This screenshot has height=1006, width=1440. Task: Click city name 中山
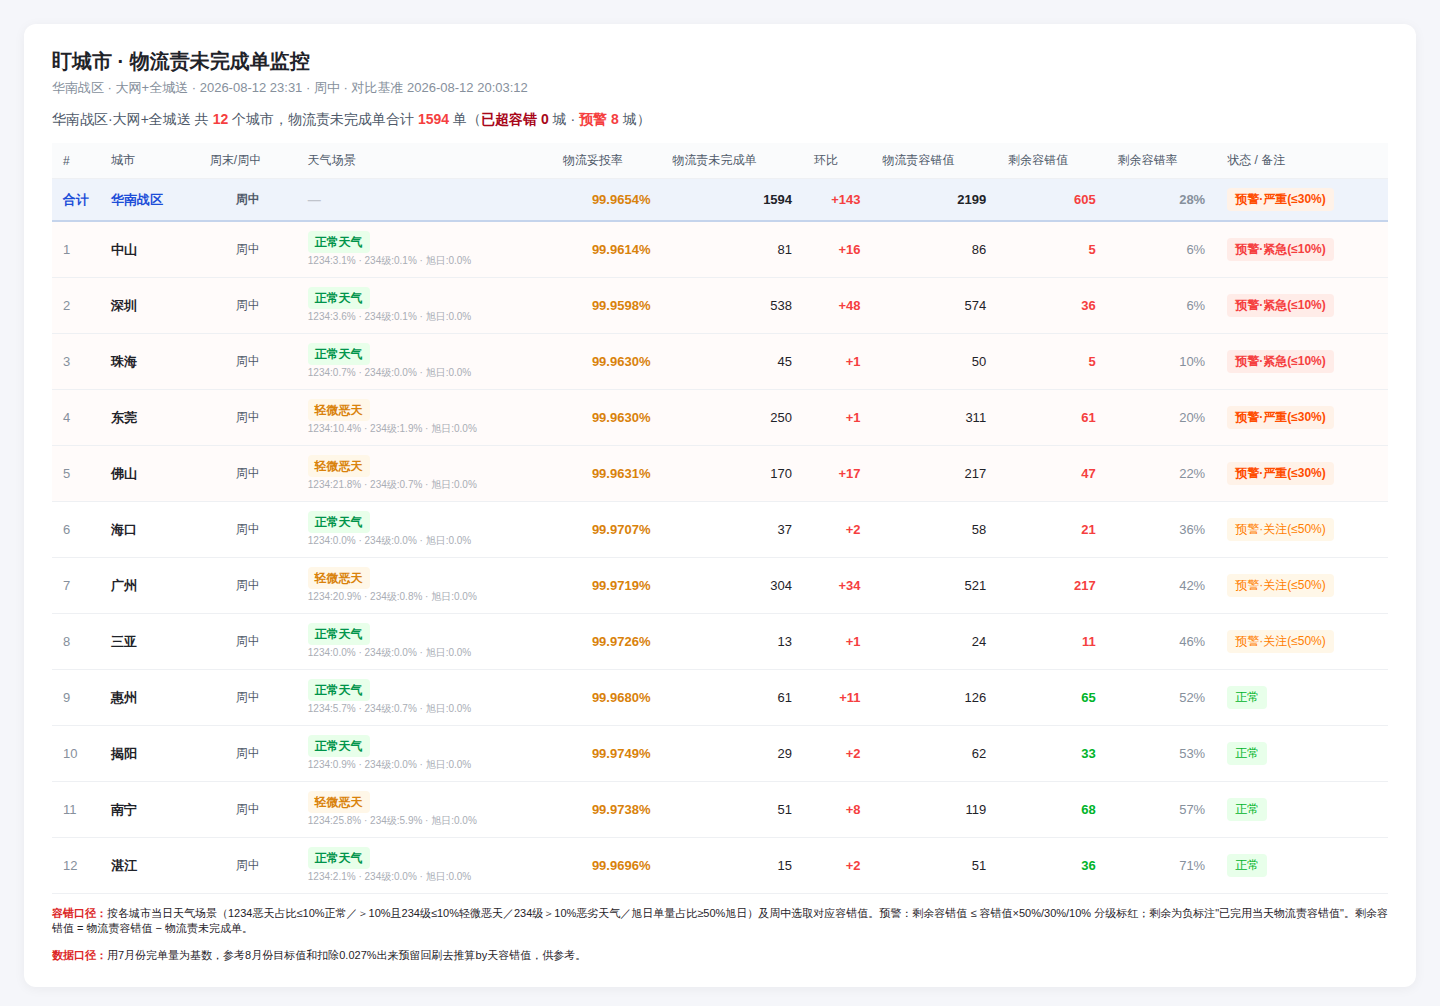124,250
